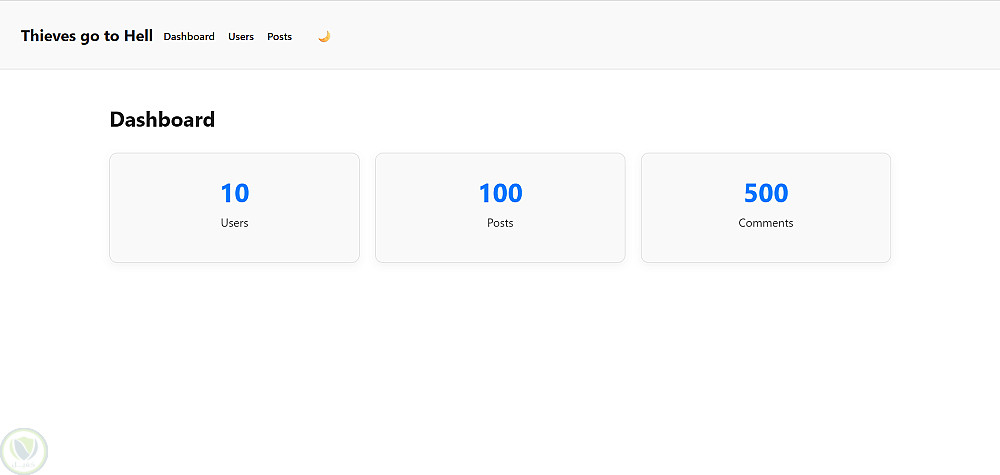Open the Dashboard navigation link
Screen dimensions: 1000x475
(x=189, y=36)
